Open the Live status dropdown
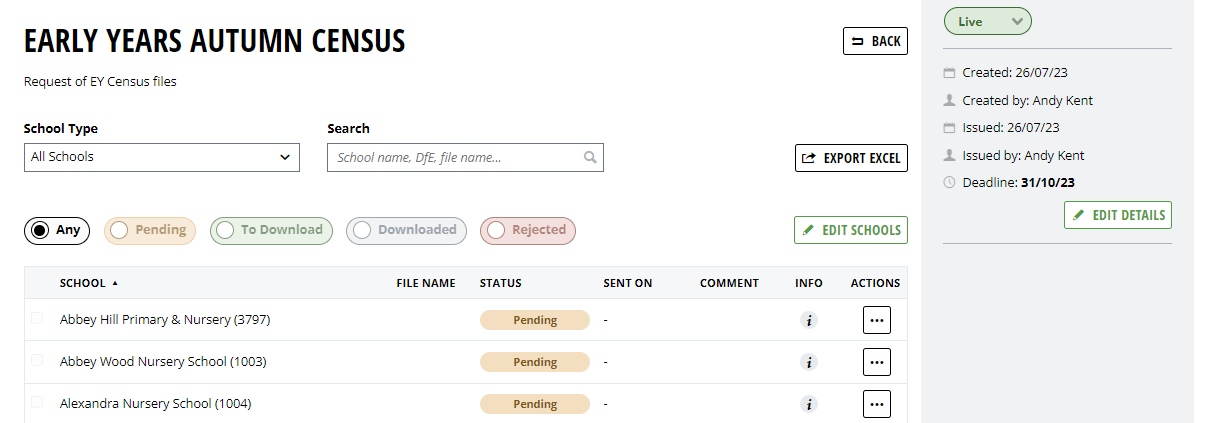The width and height of the screenshot is (1212, 423). [988, 21]
